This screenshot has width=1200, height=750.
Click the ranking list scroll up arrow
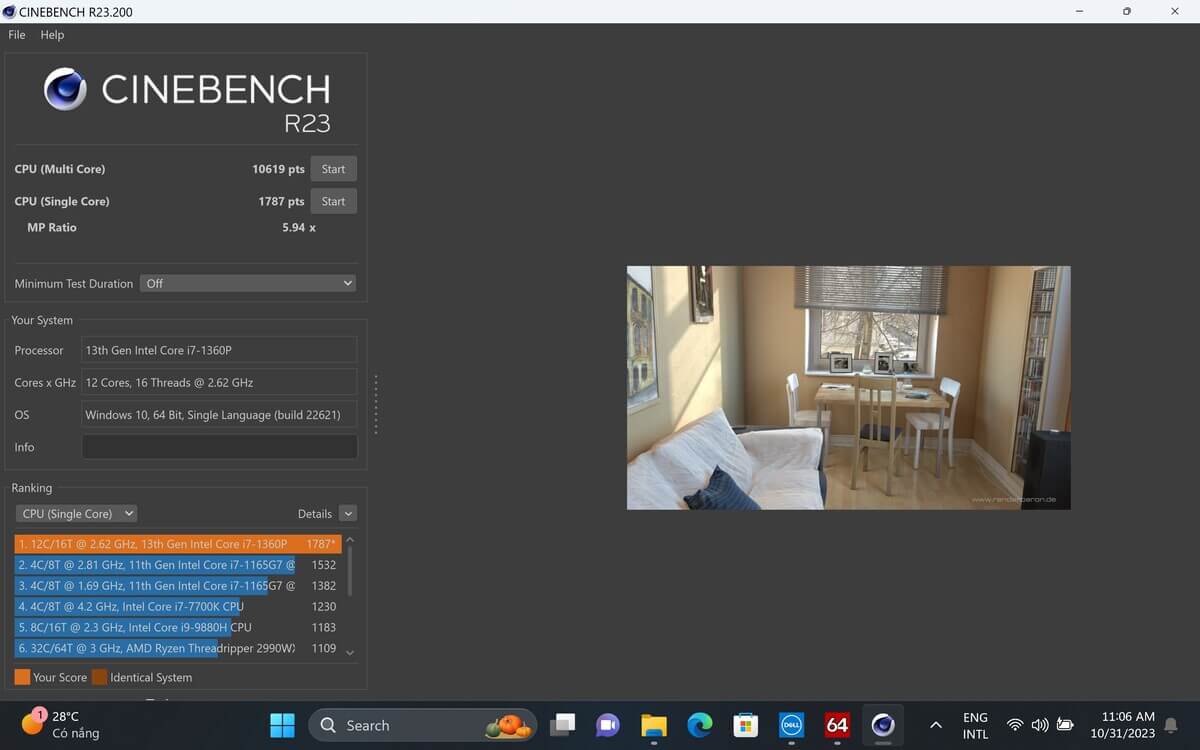click(x=350, y=540)
